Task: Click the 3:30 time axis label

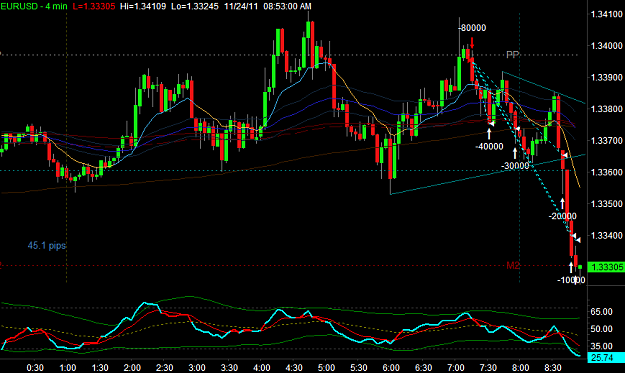Action: [x=229, y=367]
